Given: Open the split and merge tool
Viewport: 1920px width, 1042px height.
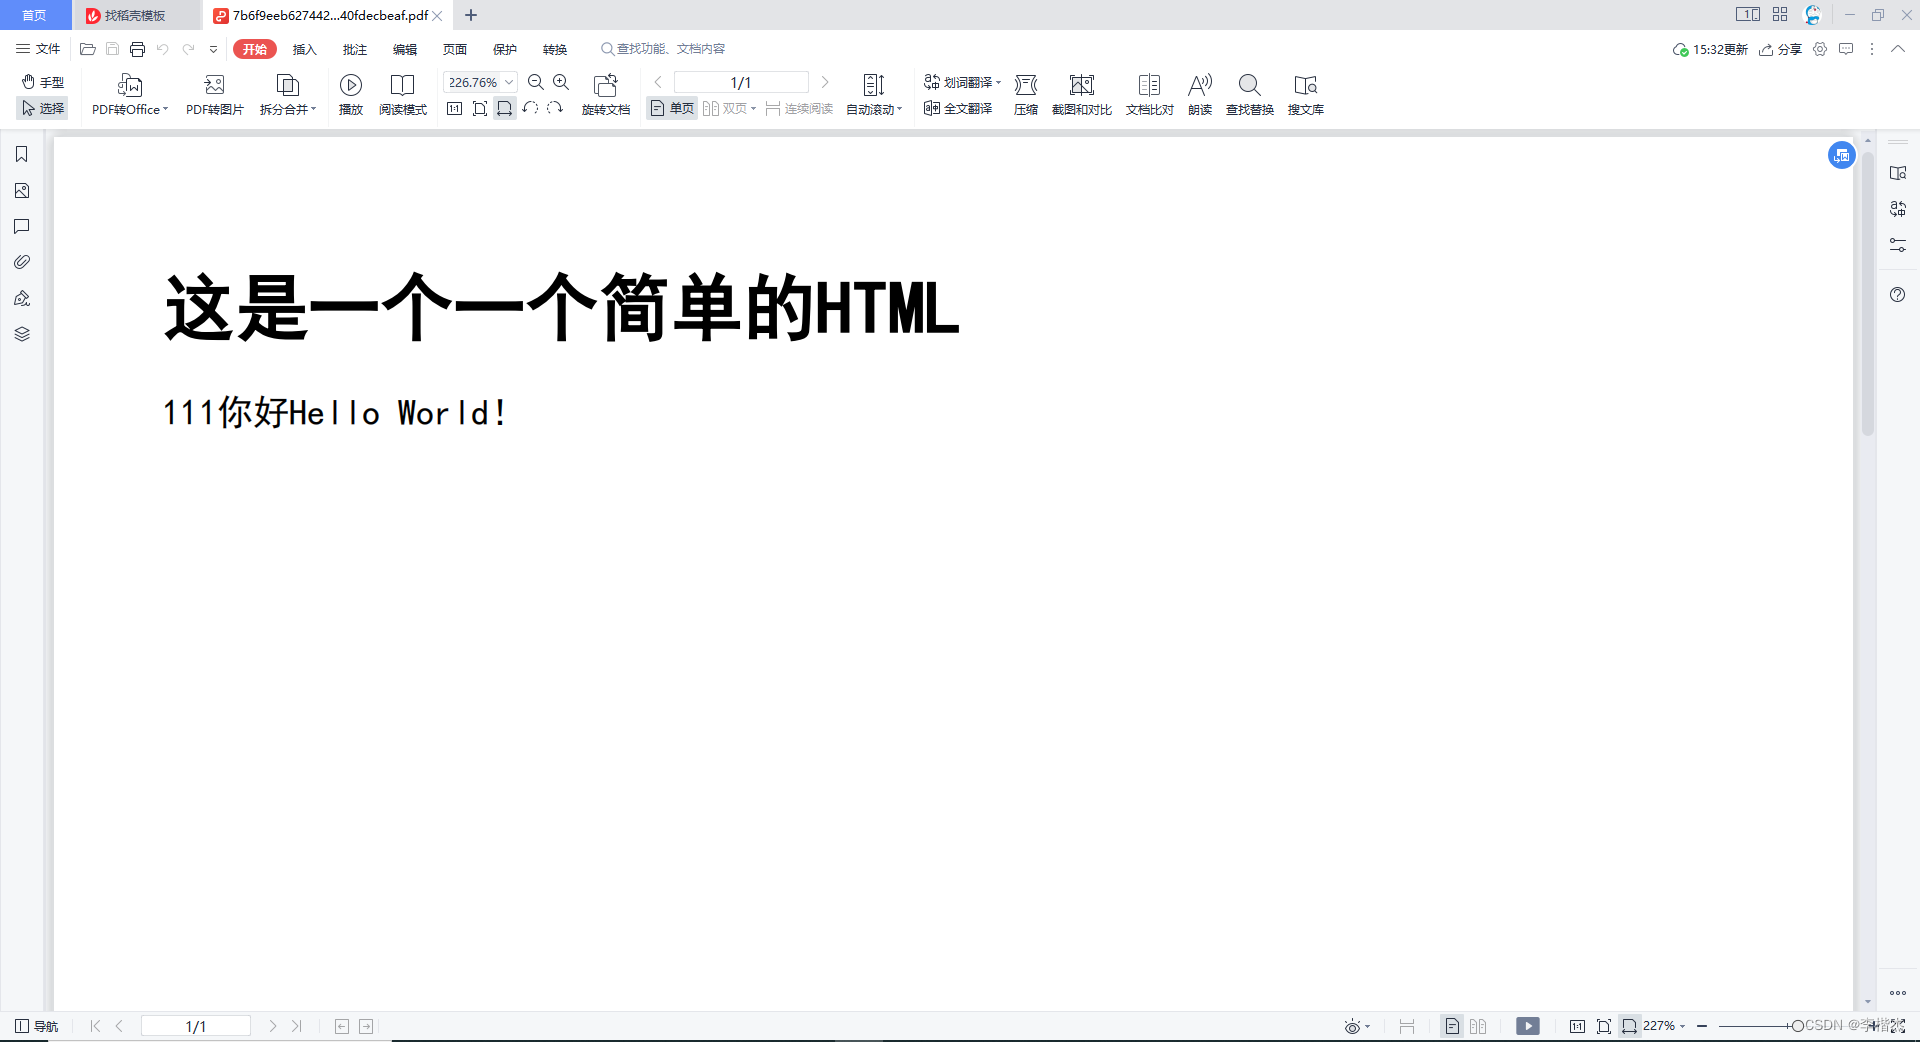Looking at the screenshot, I should (287, 95).
